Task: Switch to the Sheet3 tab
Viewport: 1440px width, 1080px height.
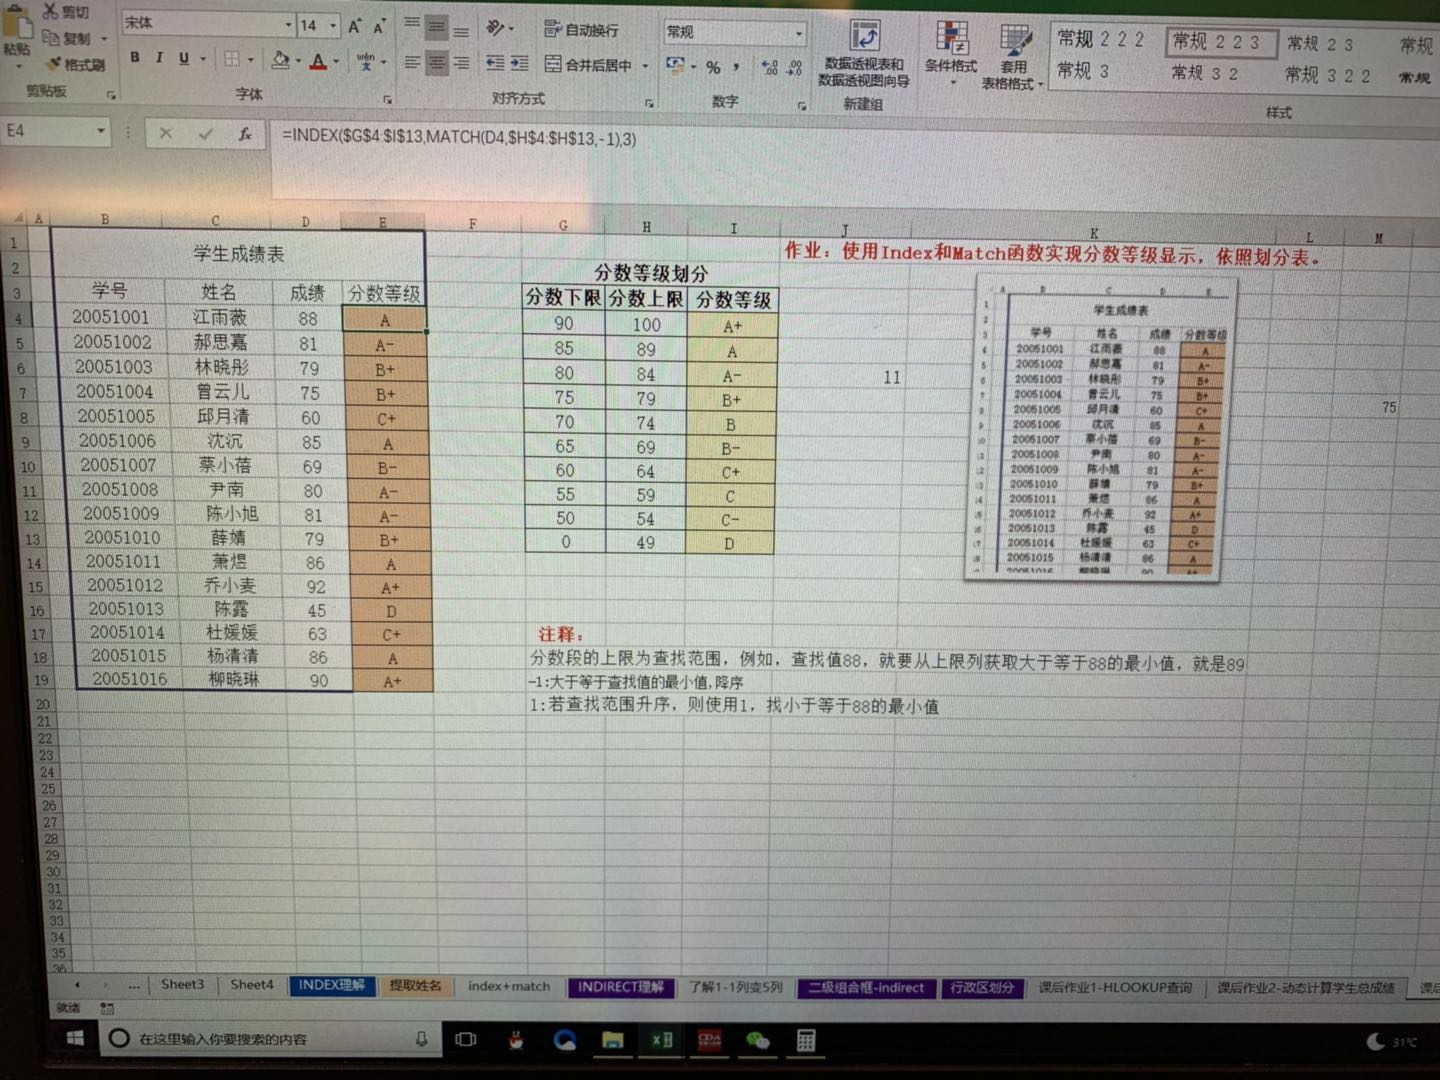Action: (182, 984)
